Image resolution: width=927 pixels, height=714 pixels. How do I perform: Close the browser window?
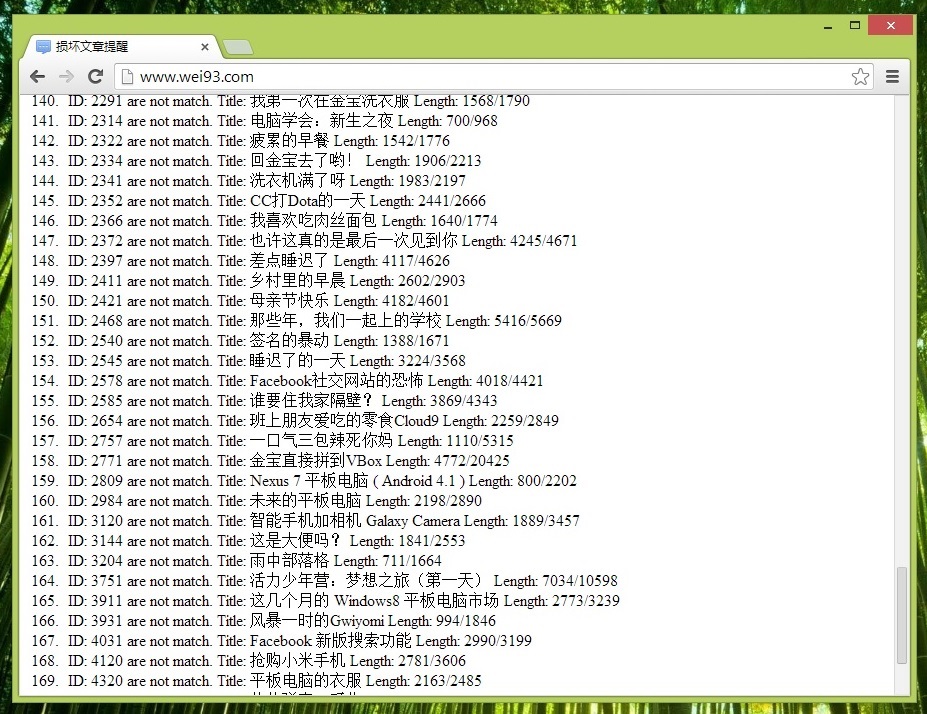tap(890, 25)
